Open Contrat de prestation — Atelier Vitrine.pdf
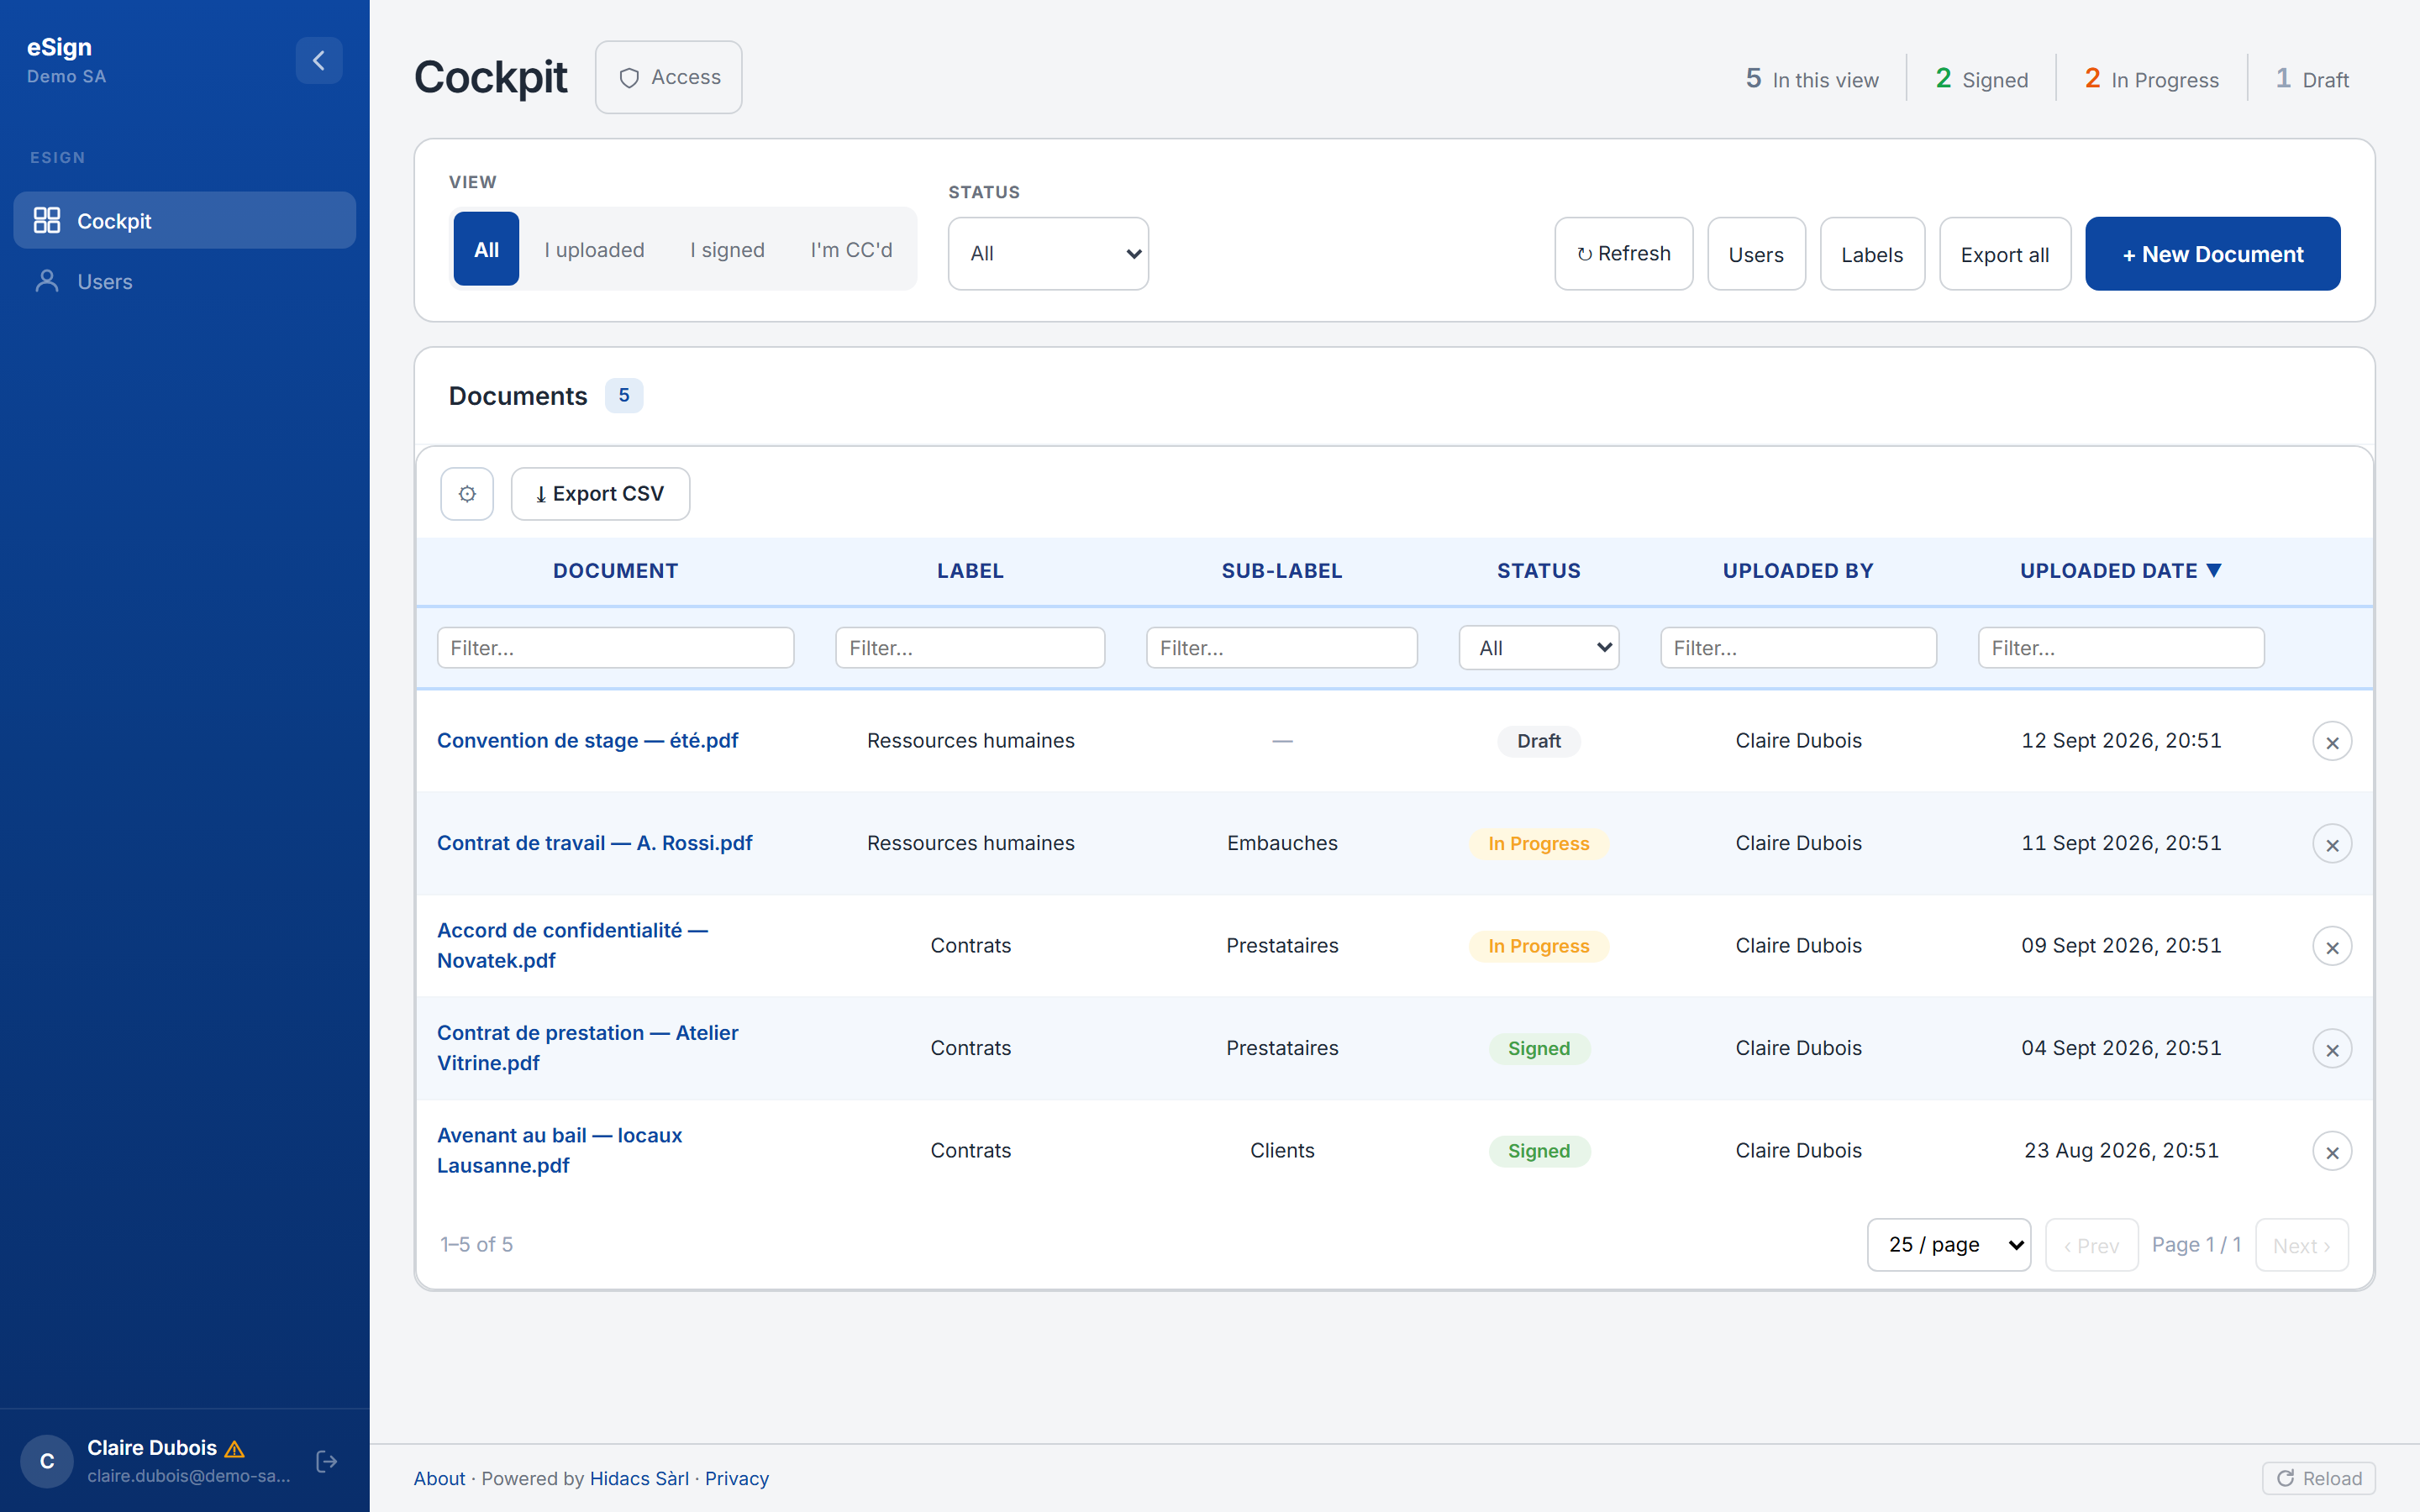 [x=587, y=1048]
